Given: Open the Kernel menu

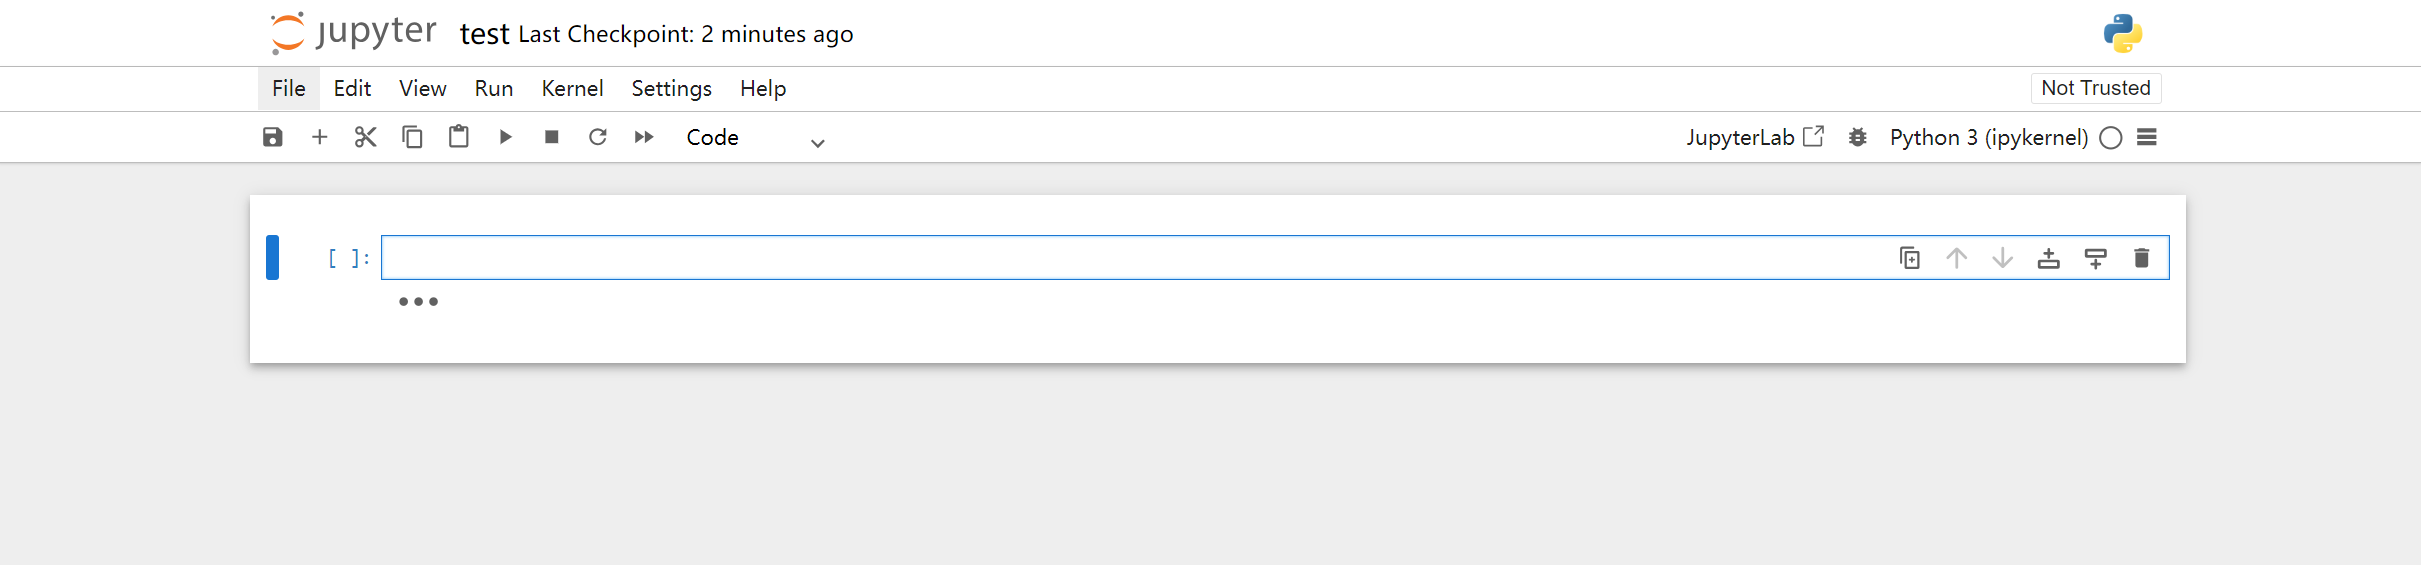Looking at the screenshot, I should (572, 89).
